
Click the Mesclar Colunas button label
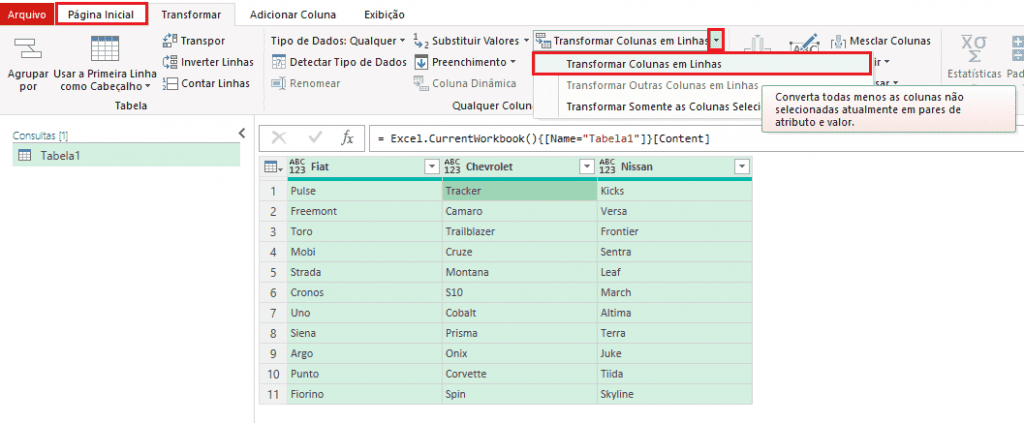(x=890, y=41)
